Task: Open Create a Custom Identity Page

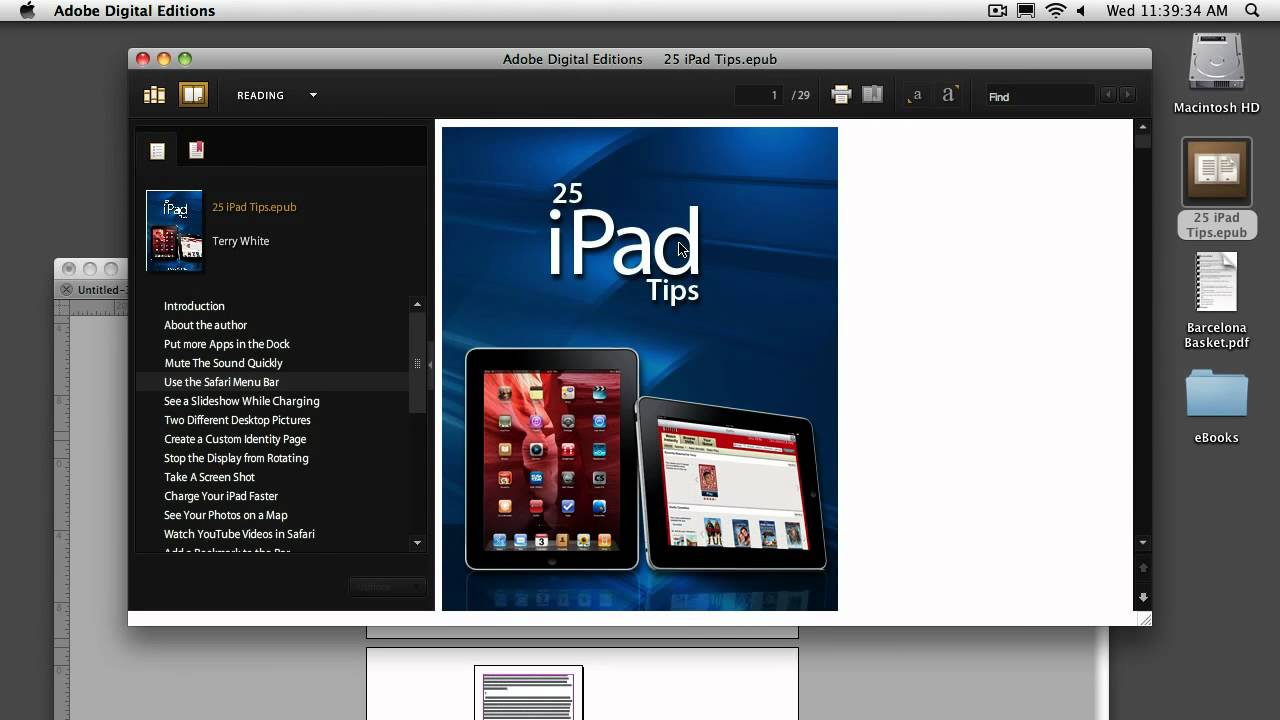Action: pos(235,439)
